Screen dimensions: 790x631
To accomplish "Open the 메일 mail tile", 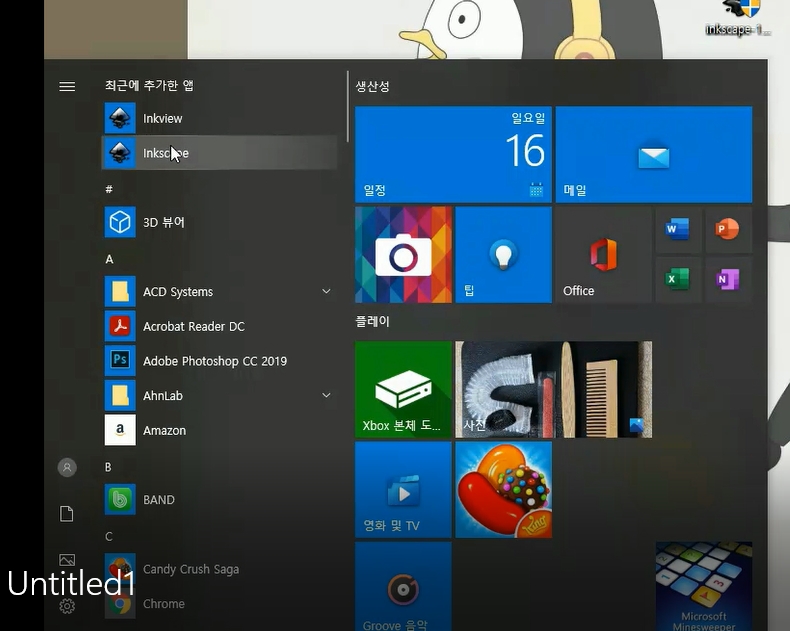I will [x=654, y=154].
